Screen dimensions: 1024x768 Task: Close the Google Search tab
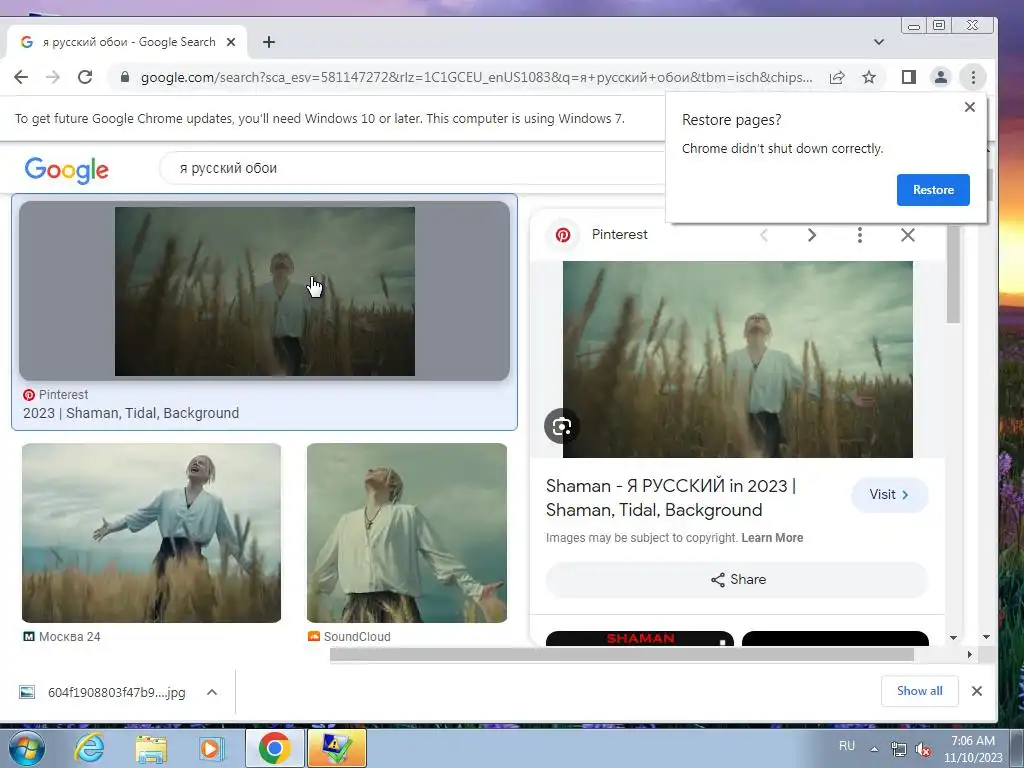click(231, 42)
